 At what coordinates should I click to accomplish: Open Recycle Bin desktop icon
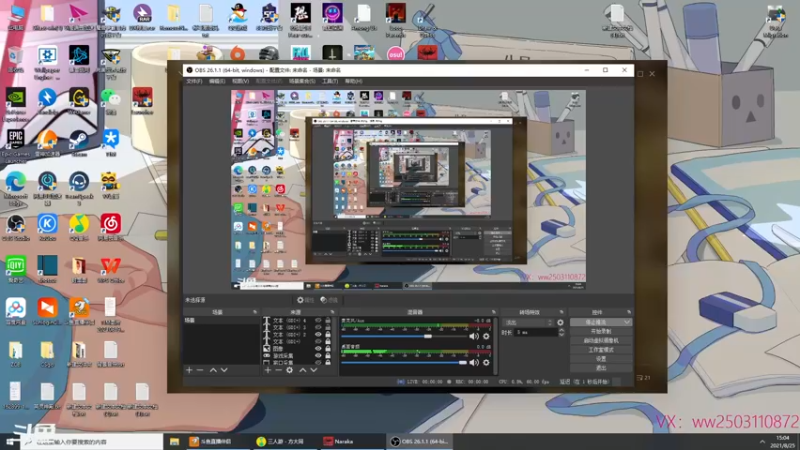[x=15, y=59]
